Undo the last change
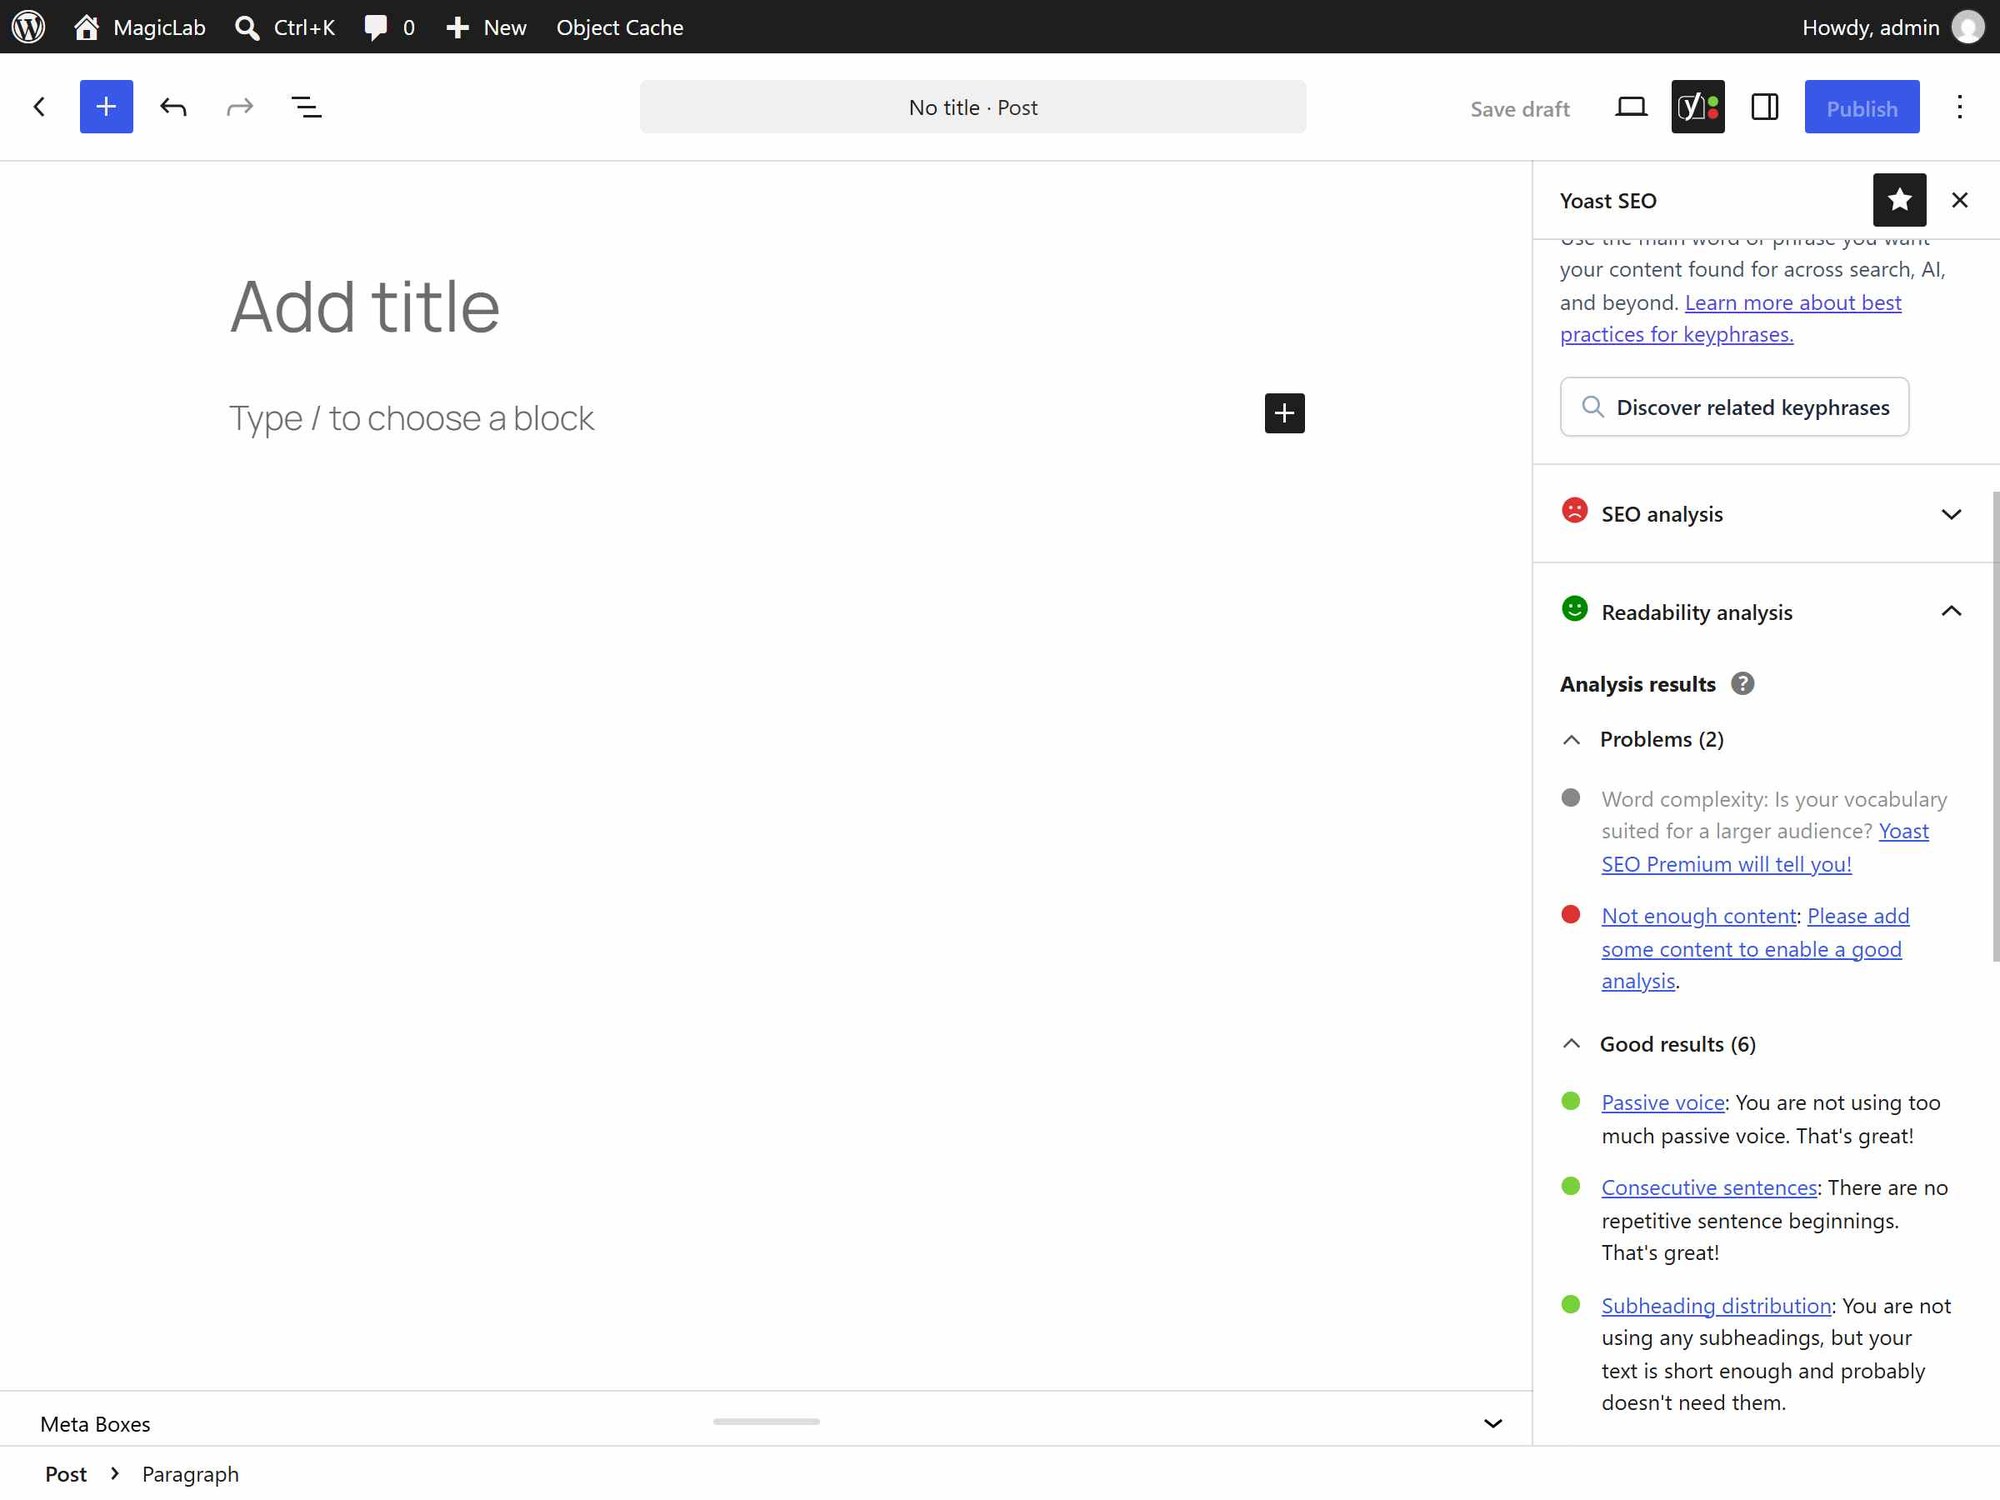 pyautogui.click(x=173, y=107)
